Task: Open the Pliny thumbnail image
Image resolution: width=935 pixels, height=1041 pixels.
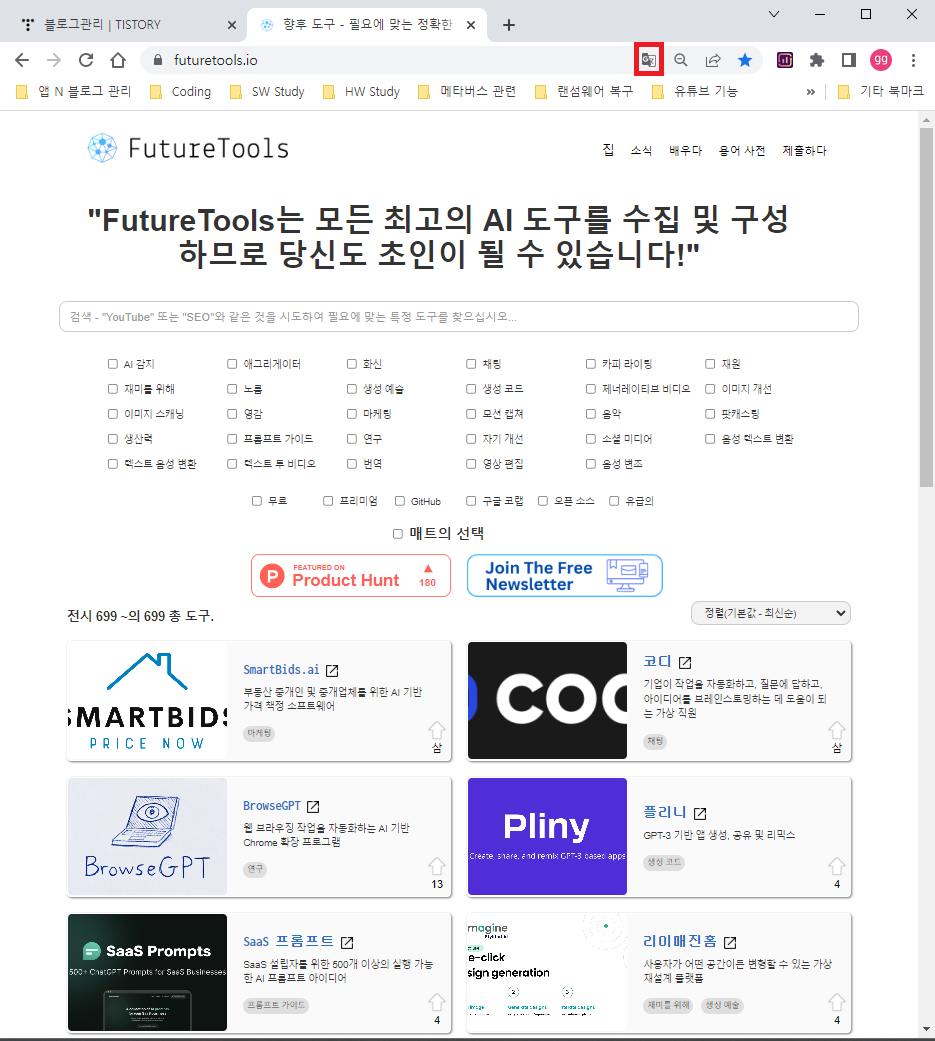Action: [x=547, y=837]
